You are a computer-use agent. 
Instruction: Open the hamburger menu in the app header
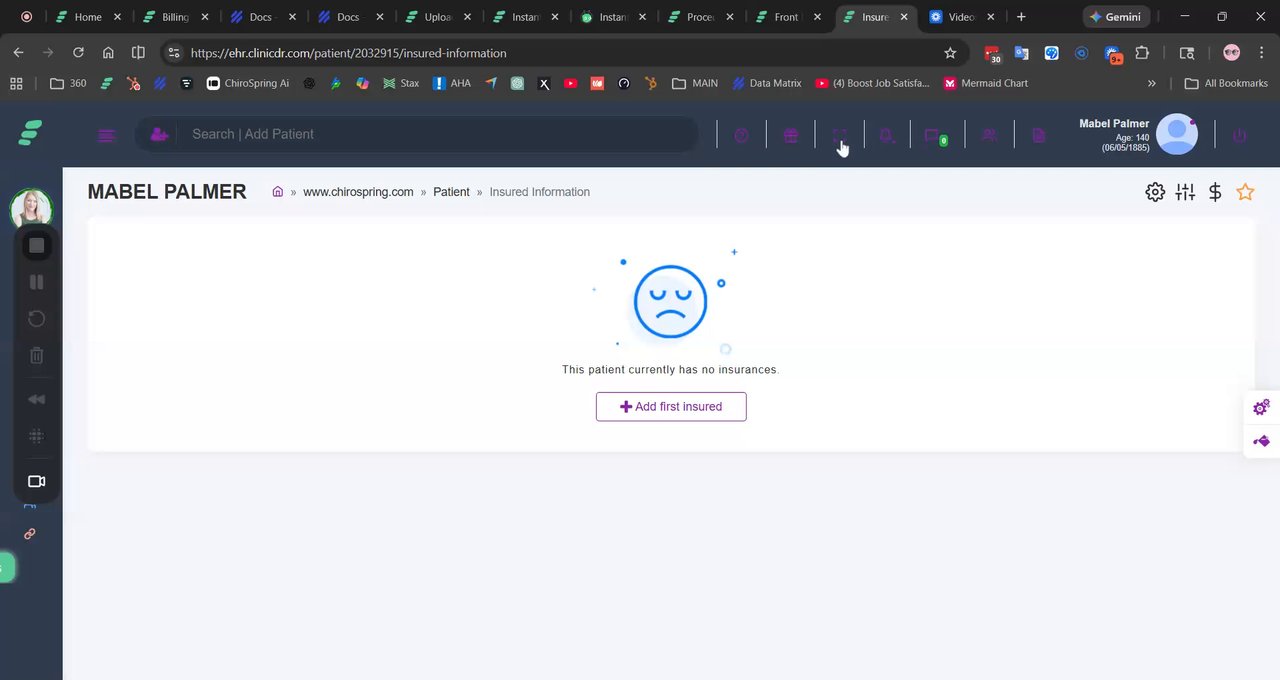107,135
